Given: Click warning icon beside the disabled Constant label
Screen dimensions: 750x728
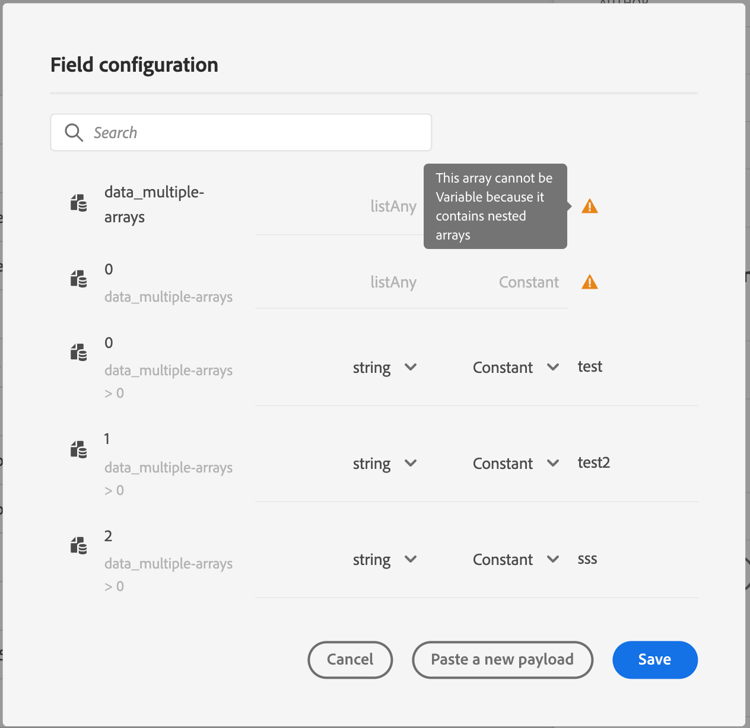Looking at the screenshot, I should pos(590,282).
